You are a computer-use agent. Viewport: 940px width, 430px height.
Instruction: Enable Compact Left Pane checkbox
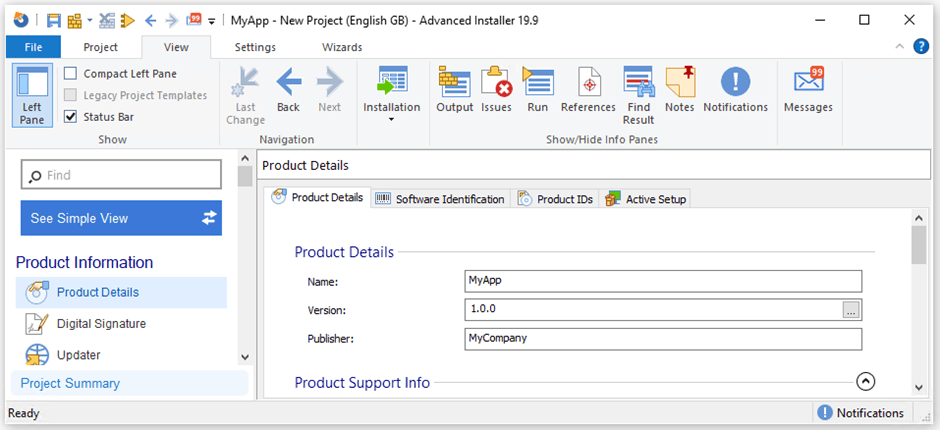click(71, 74)
